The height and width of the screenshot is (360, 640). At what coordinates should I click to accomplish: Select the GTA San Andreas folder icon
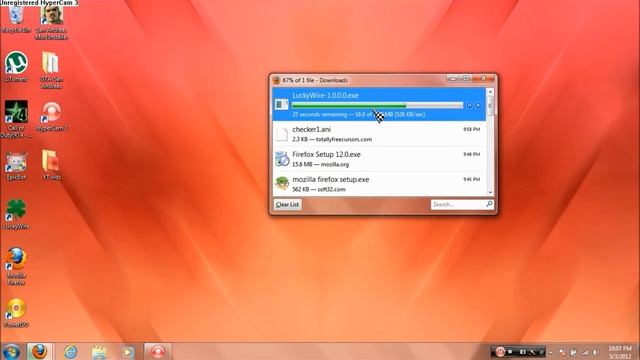(51, 70)
